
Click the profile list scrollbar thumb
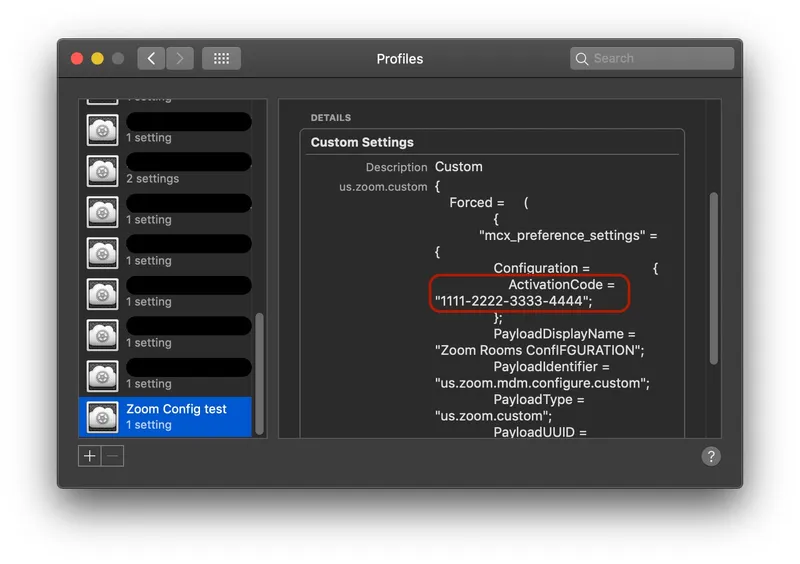260,374
